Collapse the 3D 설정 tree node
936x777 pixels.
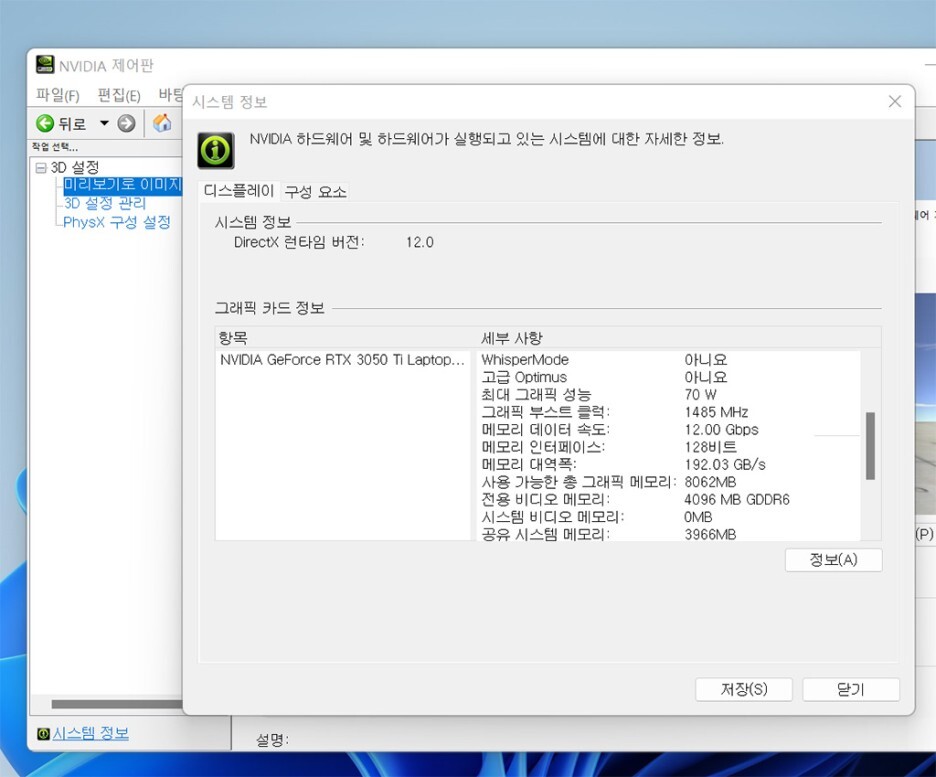point(41,168)
